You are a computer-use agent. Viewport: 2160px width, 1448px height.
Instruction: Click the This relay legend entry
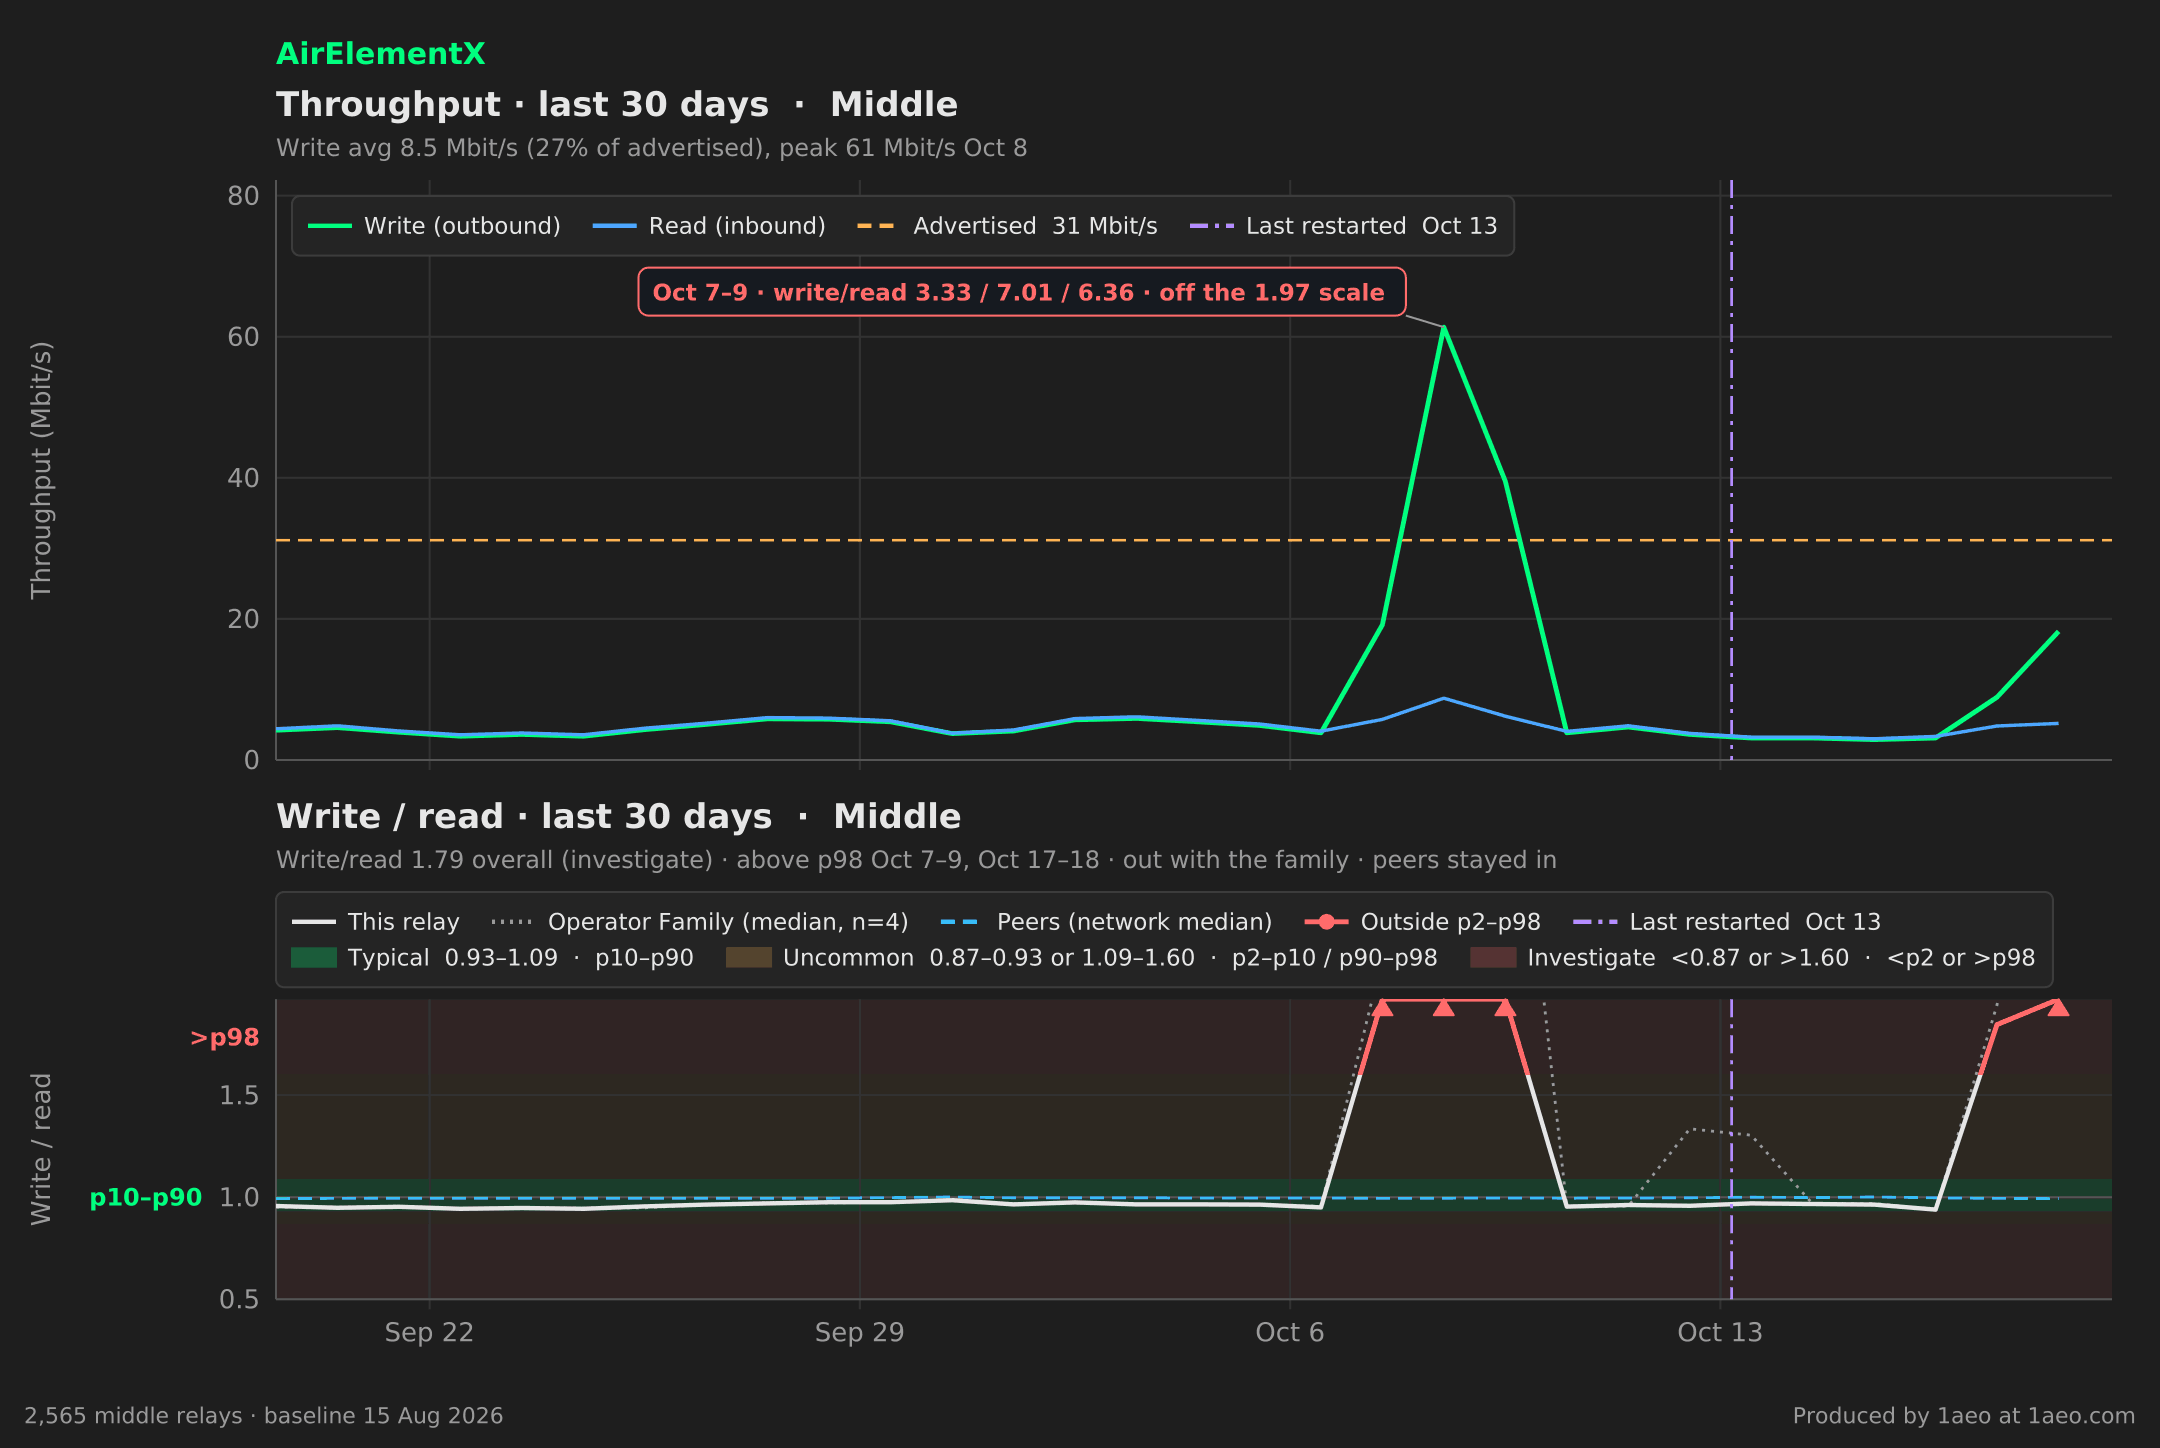[x=376, y=922]
